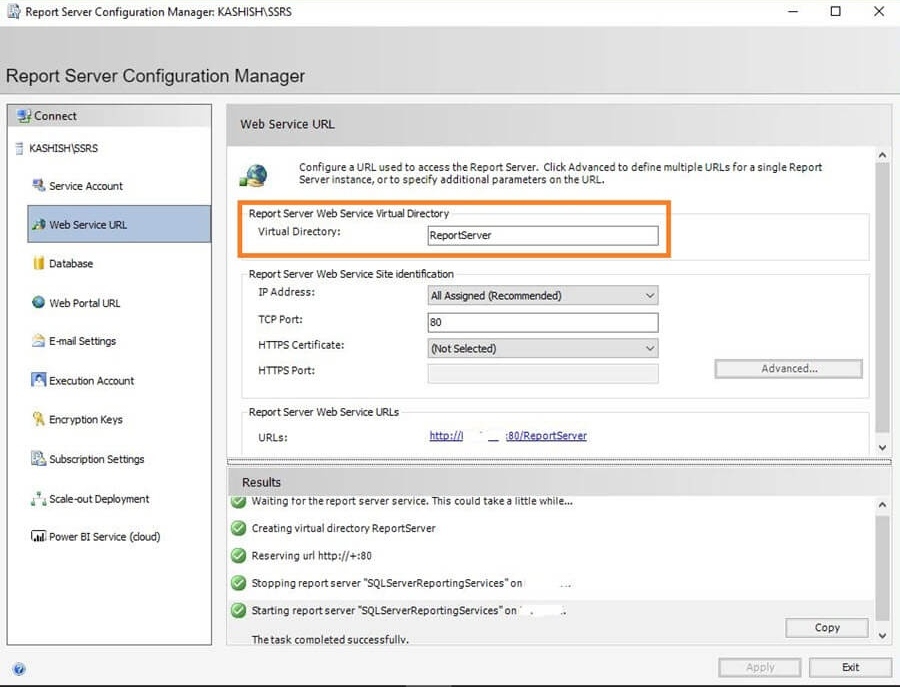Open Power BI Service (cloud) page
The height and width of the screenshot is (687, 900).
pyautogui.click(x=104, y=537)
